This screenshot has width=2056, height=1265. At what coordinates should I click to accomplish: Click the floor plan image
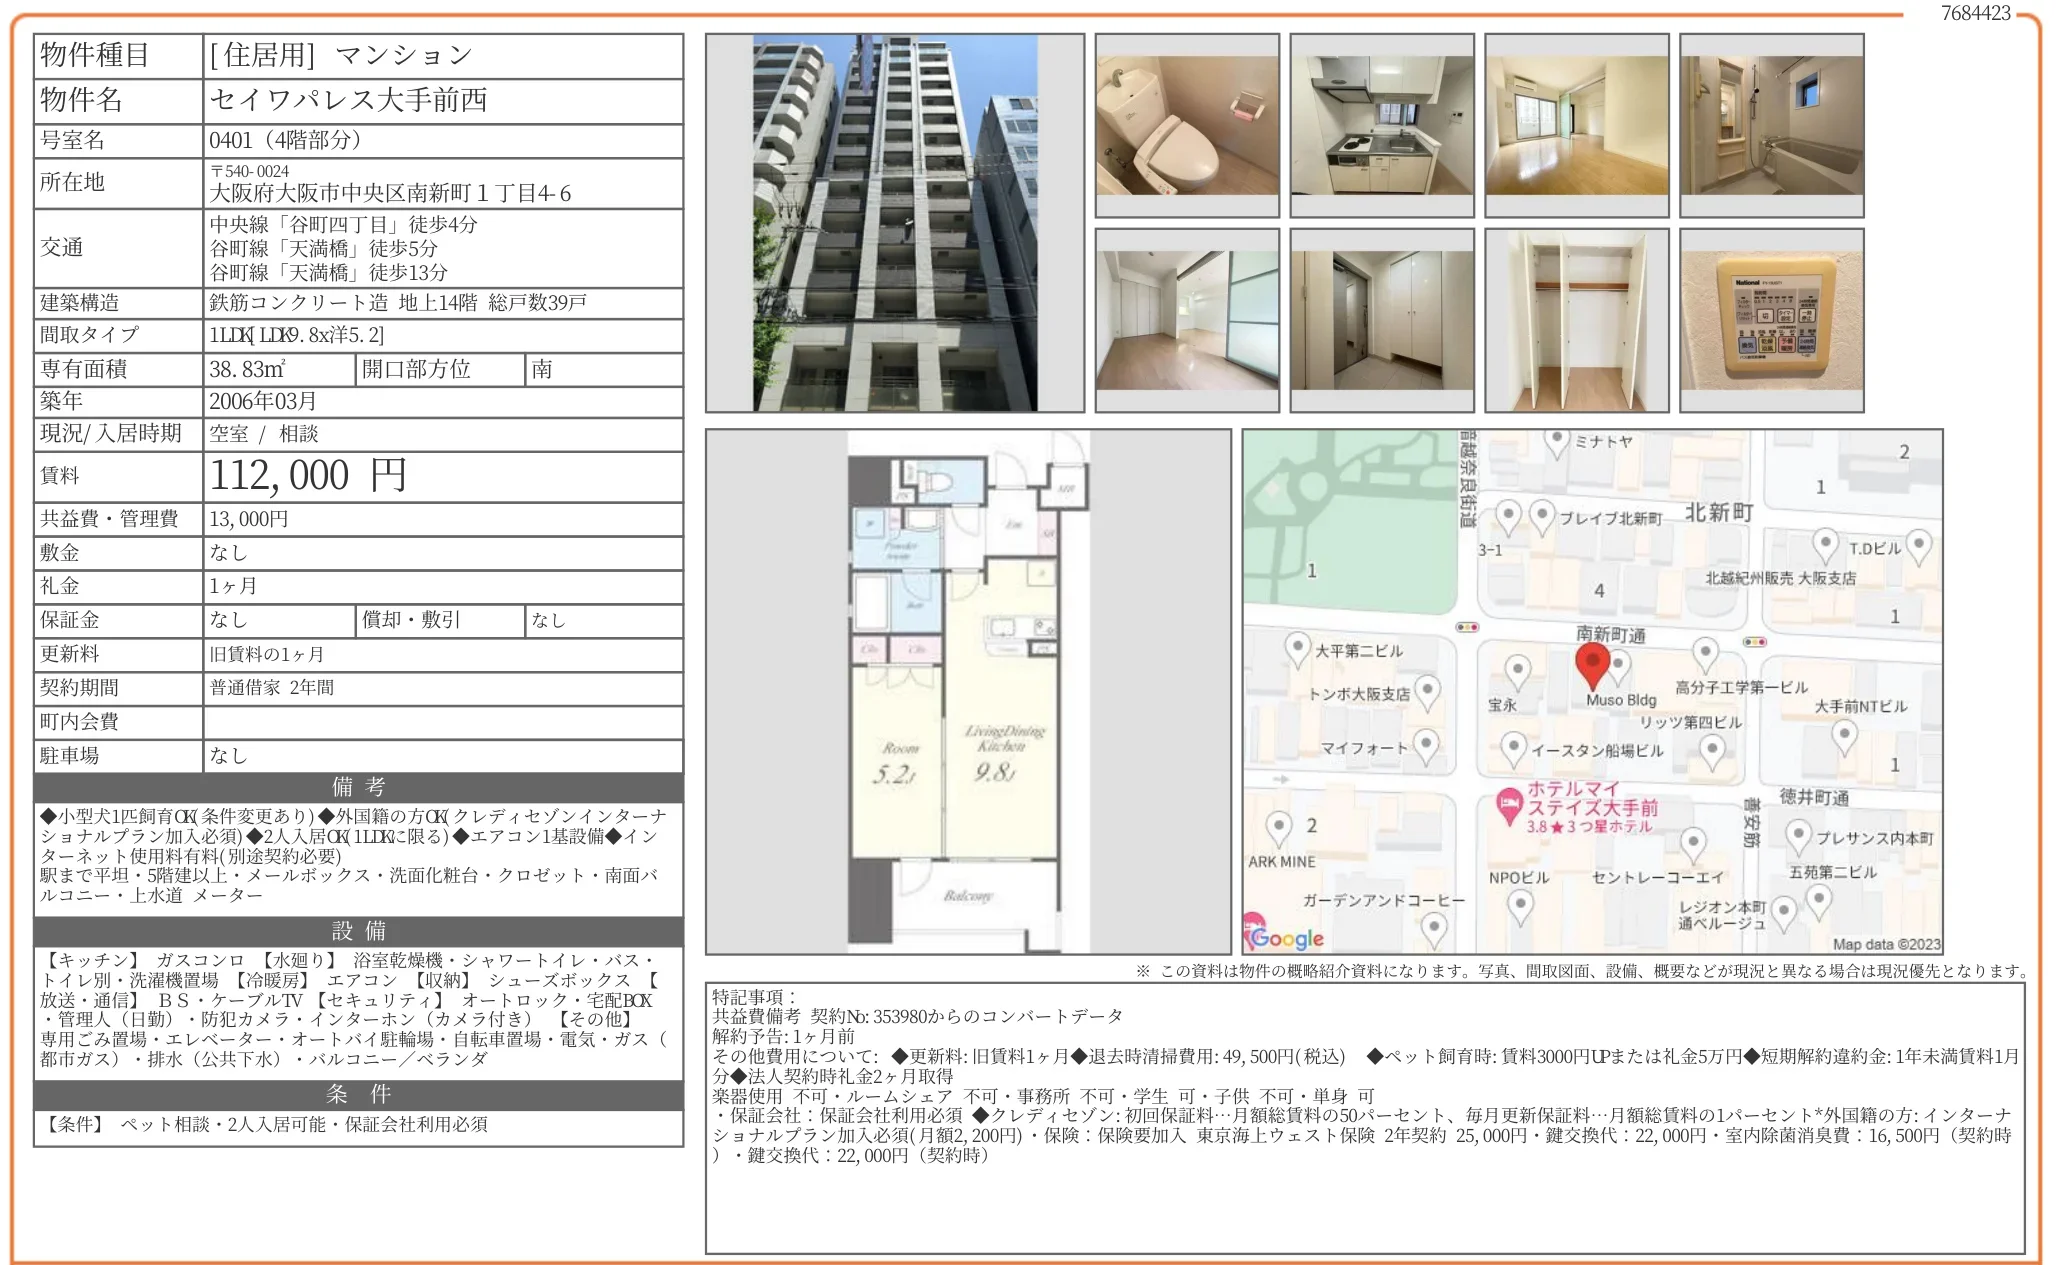point(967,691)
